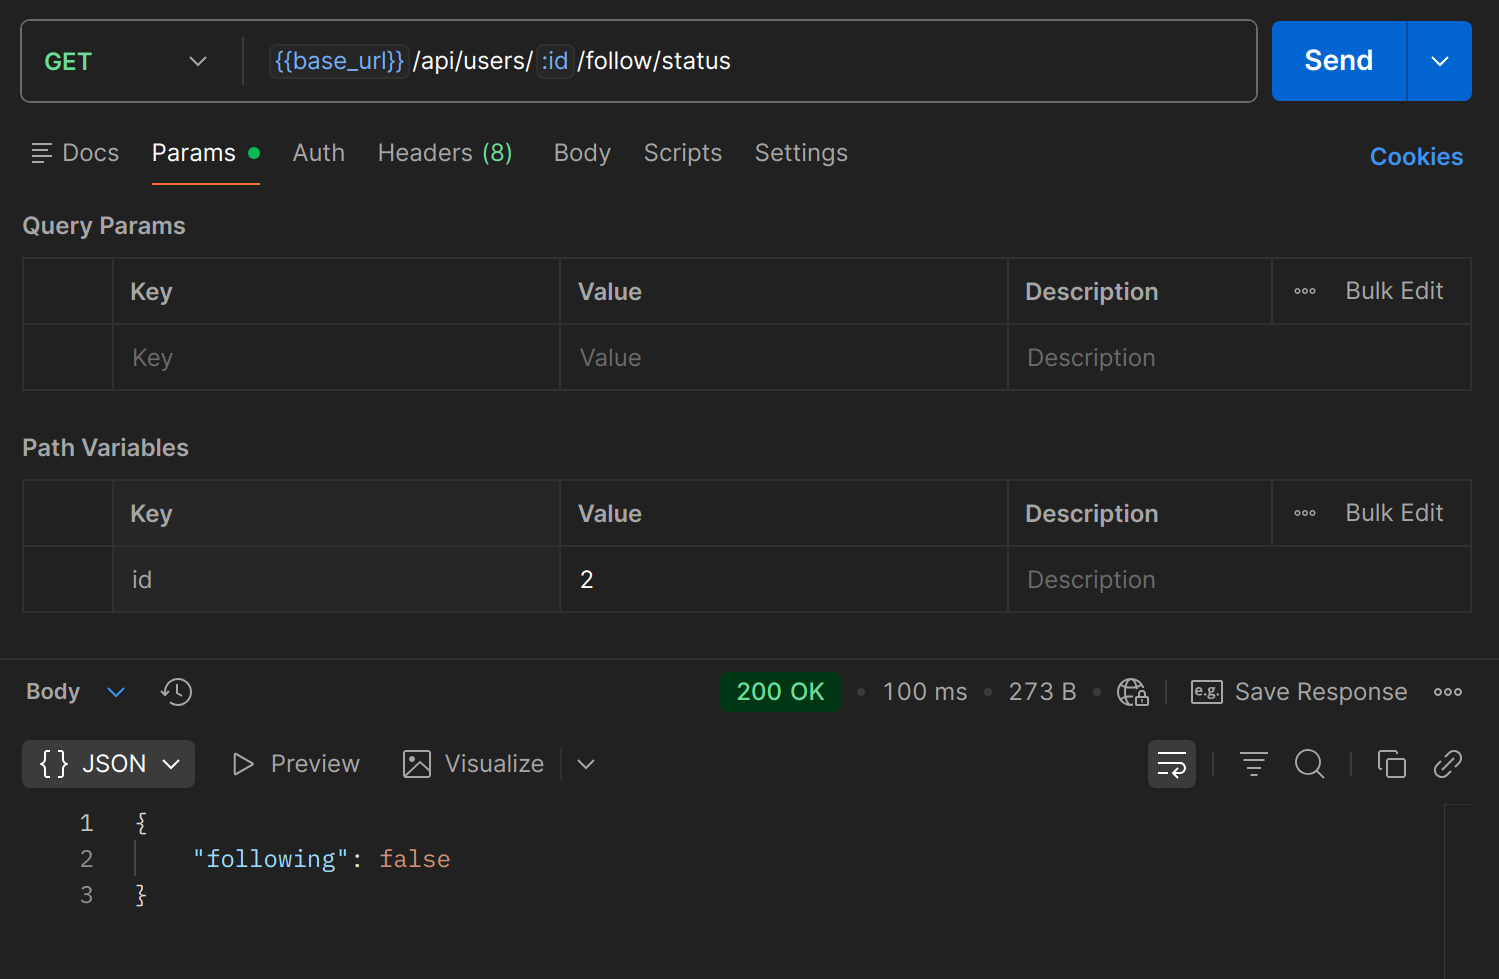Click the 273 B response size
Viewport: 1499px width, 979px height.
click(x=1042, y=692)
